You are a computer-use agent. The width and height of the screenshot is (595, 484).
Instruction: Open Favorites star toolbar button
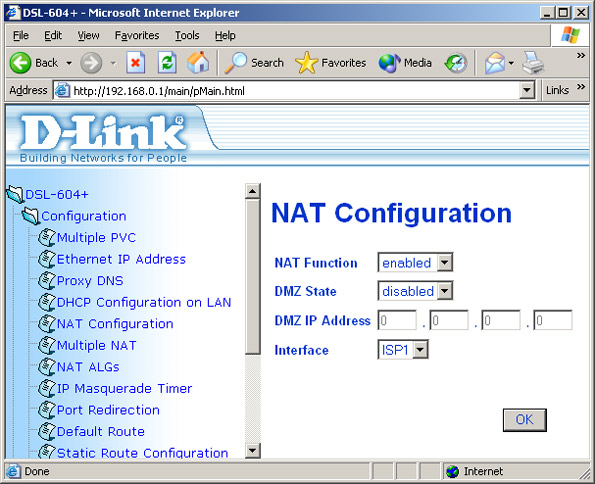pos(331,63)
